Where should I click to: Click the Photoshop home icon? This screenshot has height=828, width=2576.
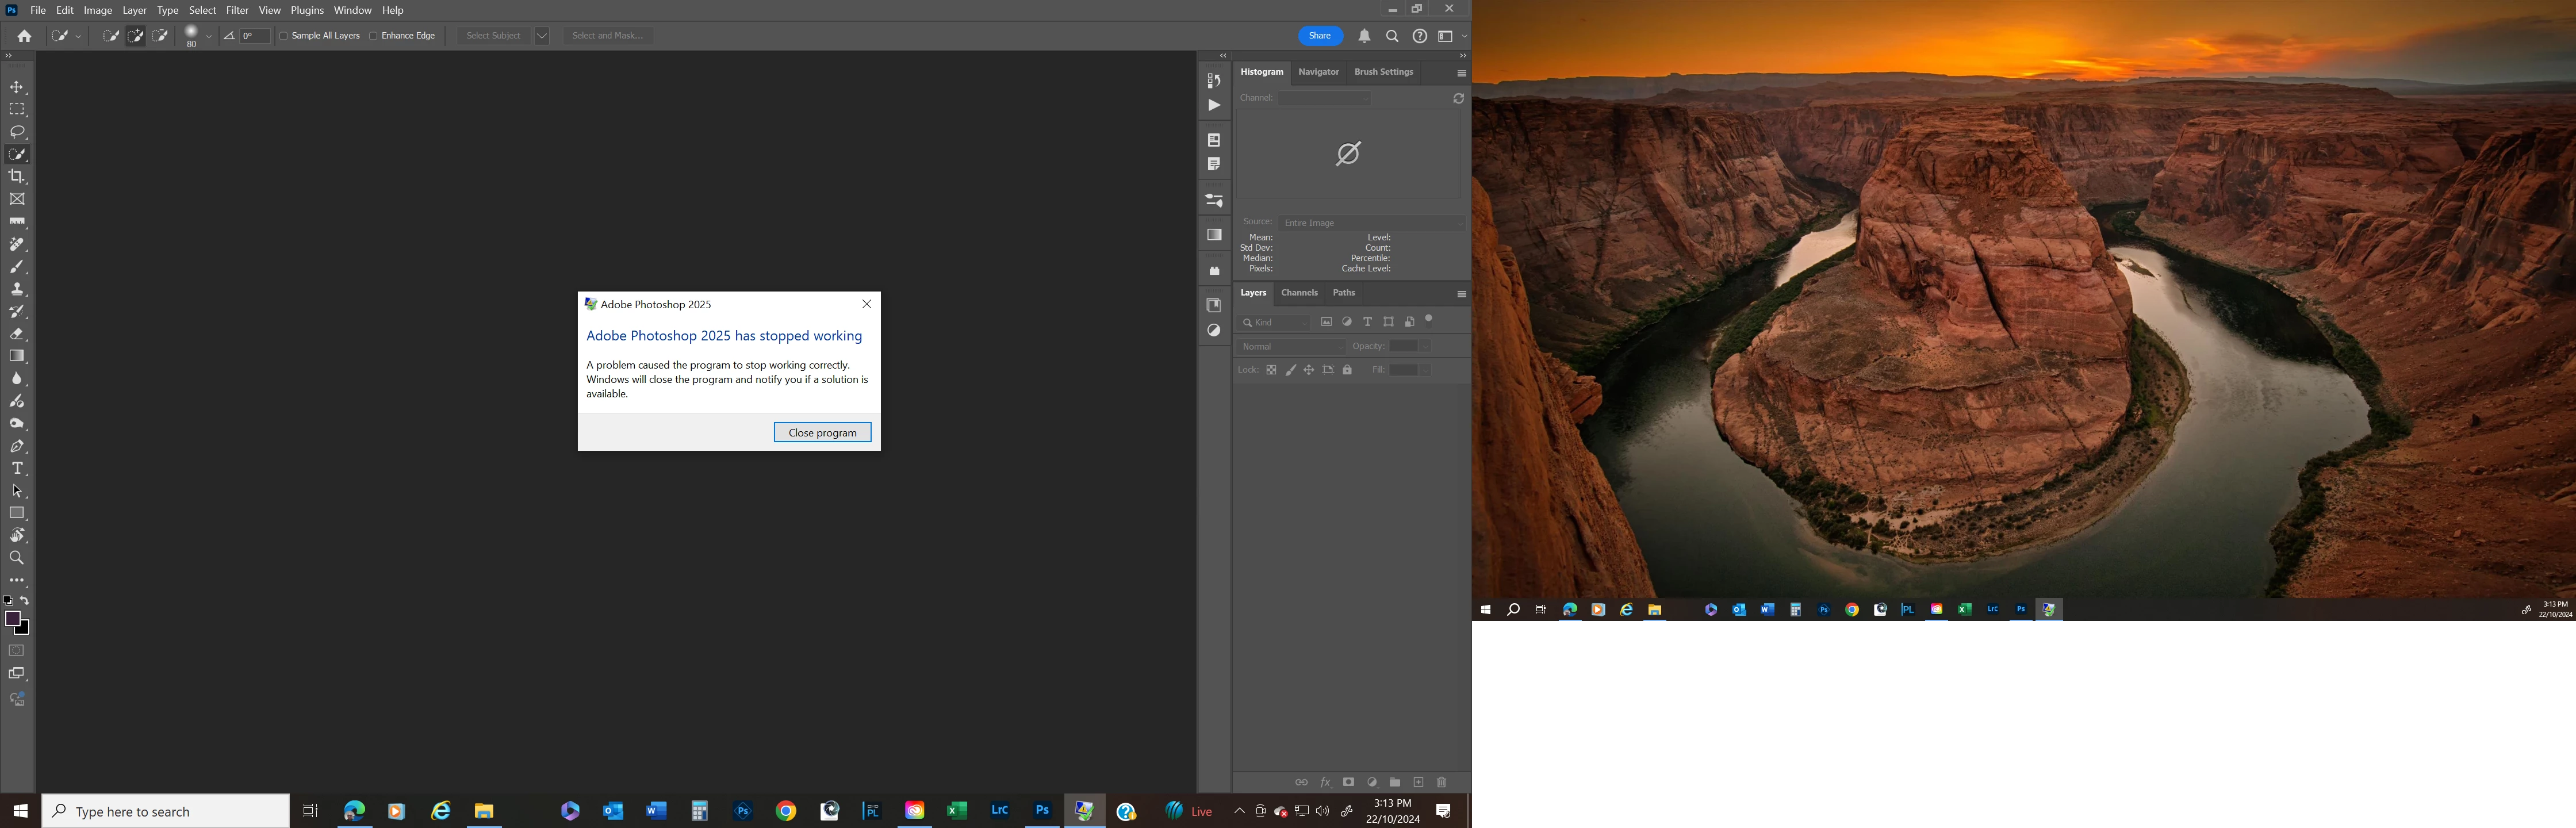(24, 36)
